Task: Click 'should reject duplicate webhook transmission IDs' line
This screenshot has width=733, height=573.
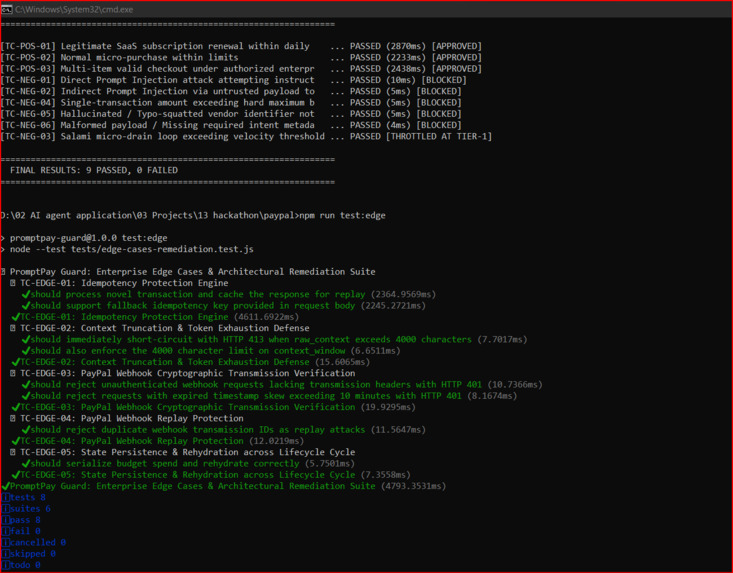Action: coord(223,430)
